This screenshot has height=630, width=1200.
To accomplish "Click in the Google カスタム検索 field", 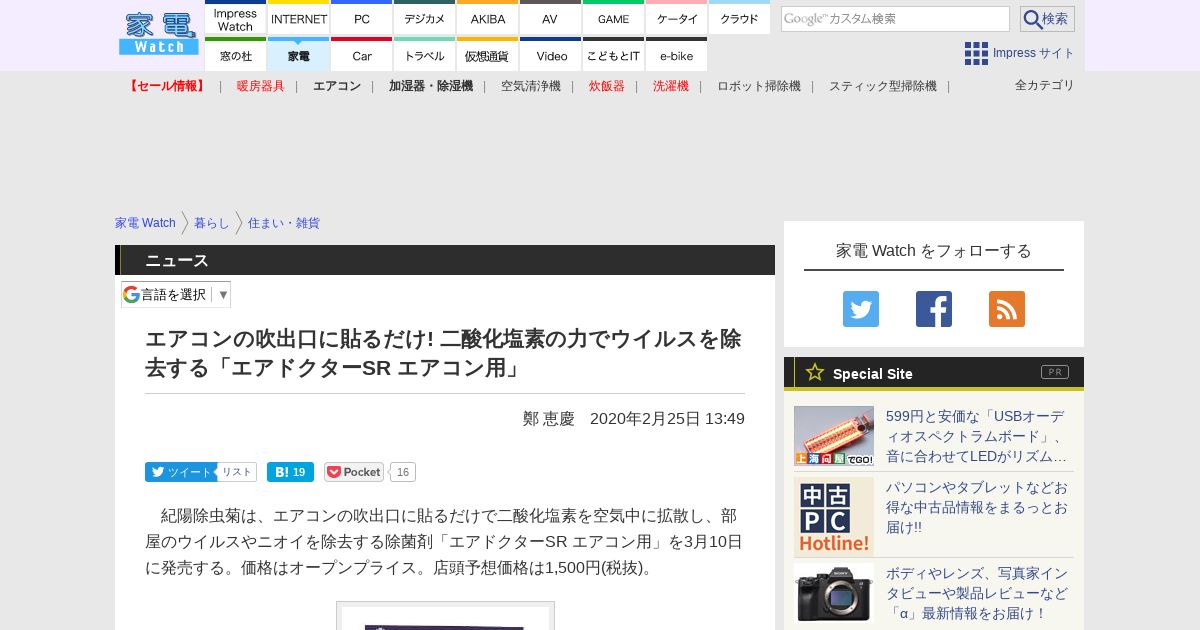I will pos(895,19).
